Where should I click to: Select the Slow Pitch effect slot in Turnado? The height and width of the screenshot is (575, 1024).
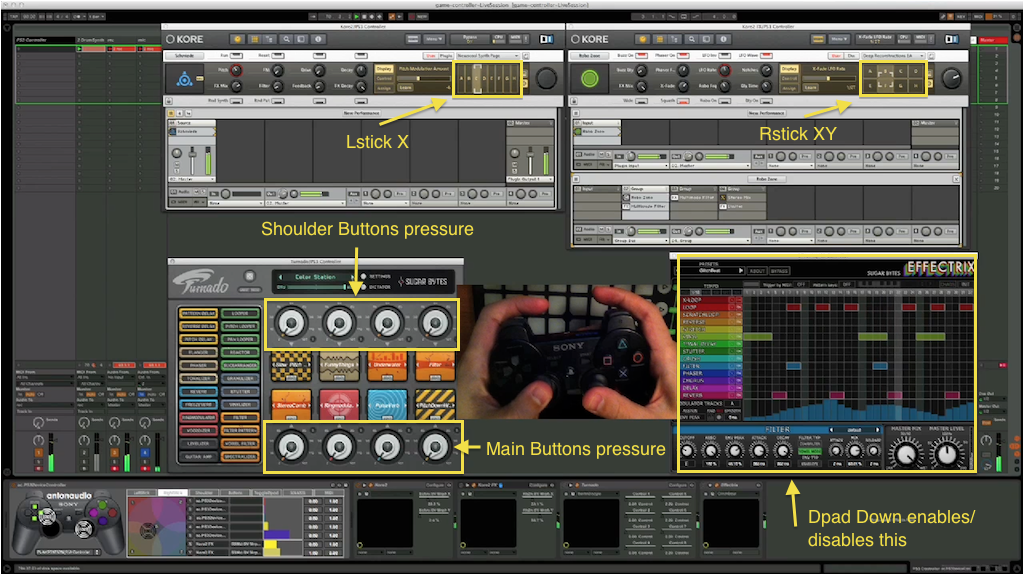[291, 367]
